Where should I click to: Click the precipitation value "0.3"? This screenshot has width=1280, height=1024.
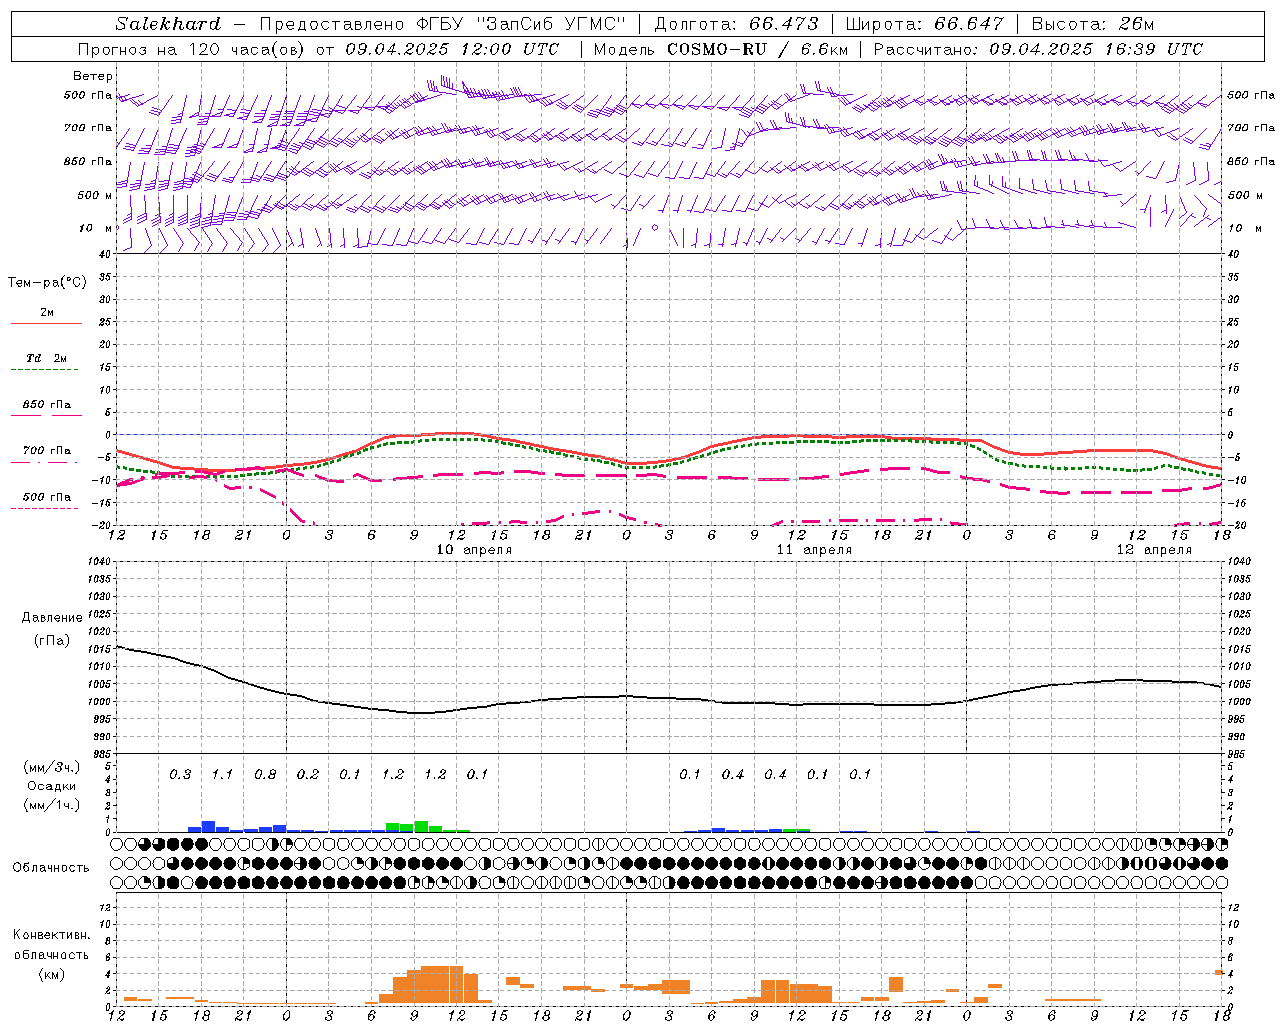pos(180,775)
